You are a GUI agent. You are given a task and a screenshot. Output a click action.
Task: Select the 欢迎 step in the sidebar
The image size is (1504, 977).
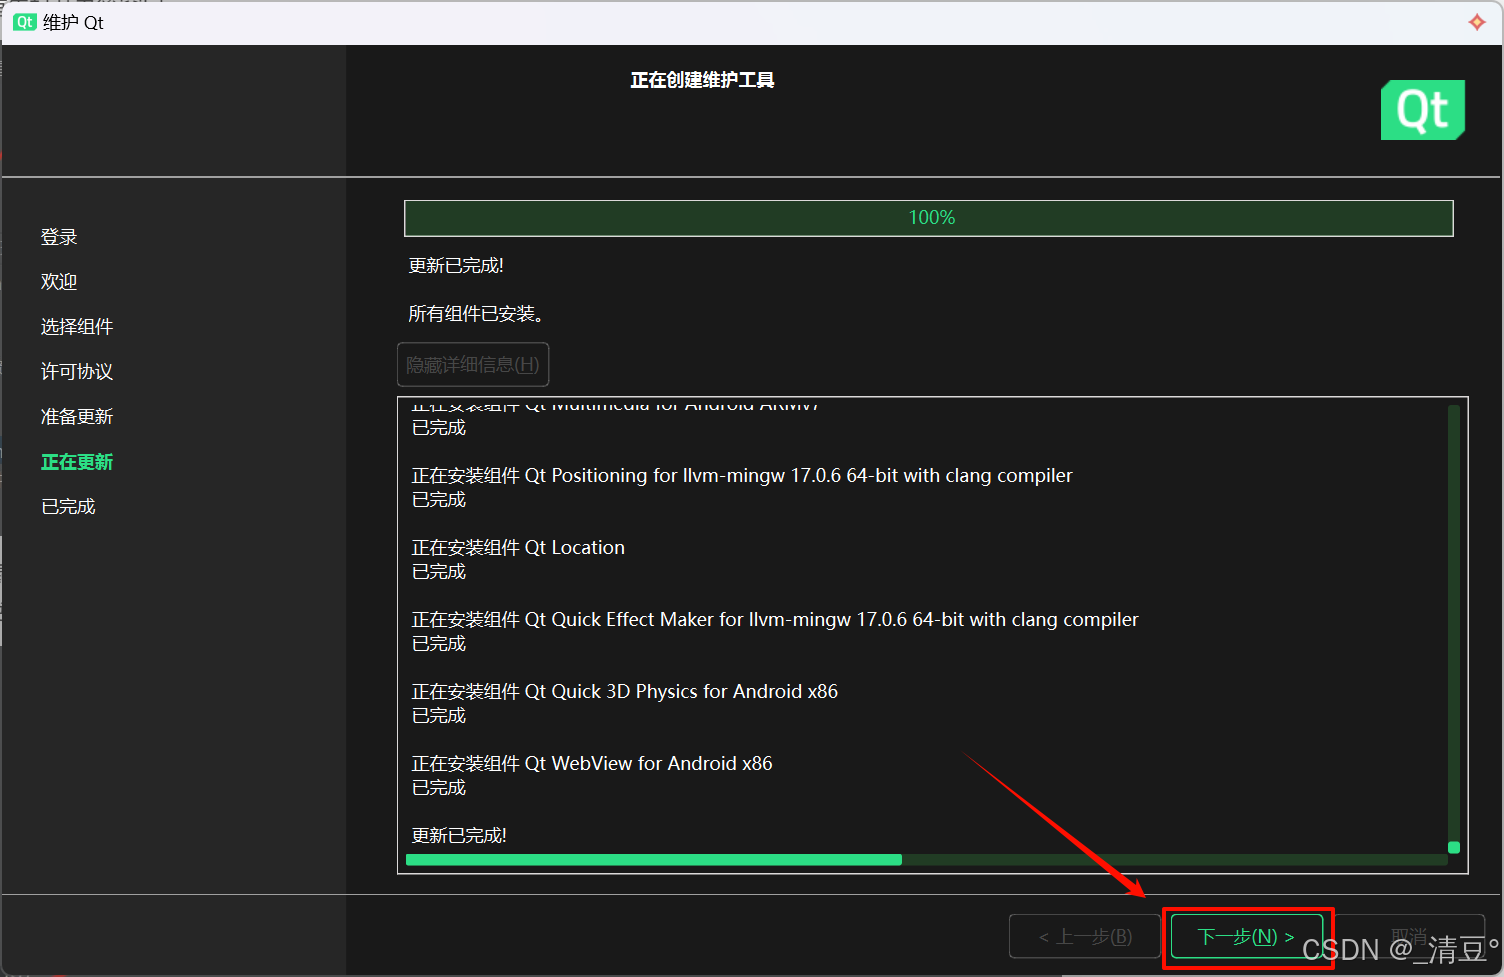coord(59,282)
